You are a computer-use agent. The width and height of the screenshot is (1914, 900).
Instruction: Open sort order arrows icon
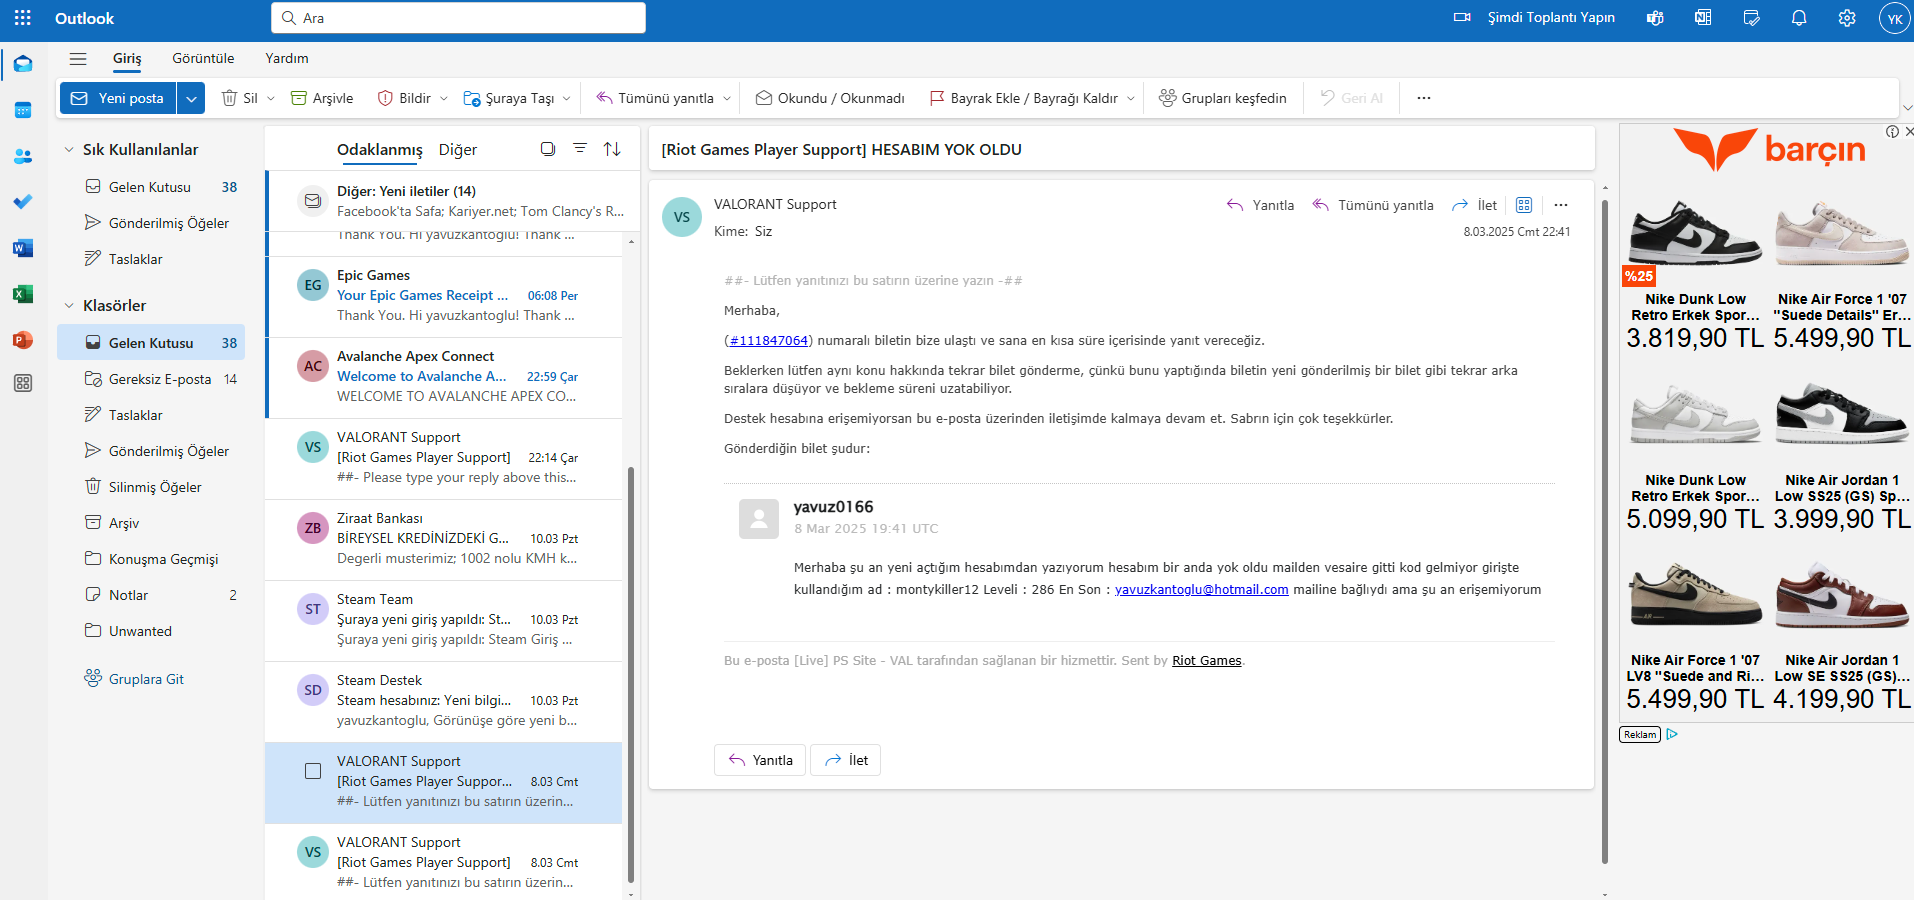(x=612, y=149)
